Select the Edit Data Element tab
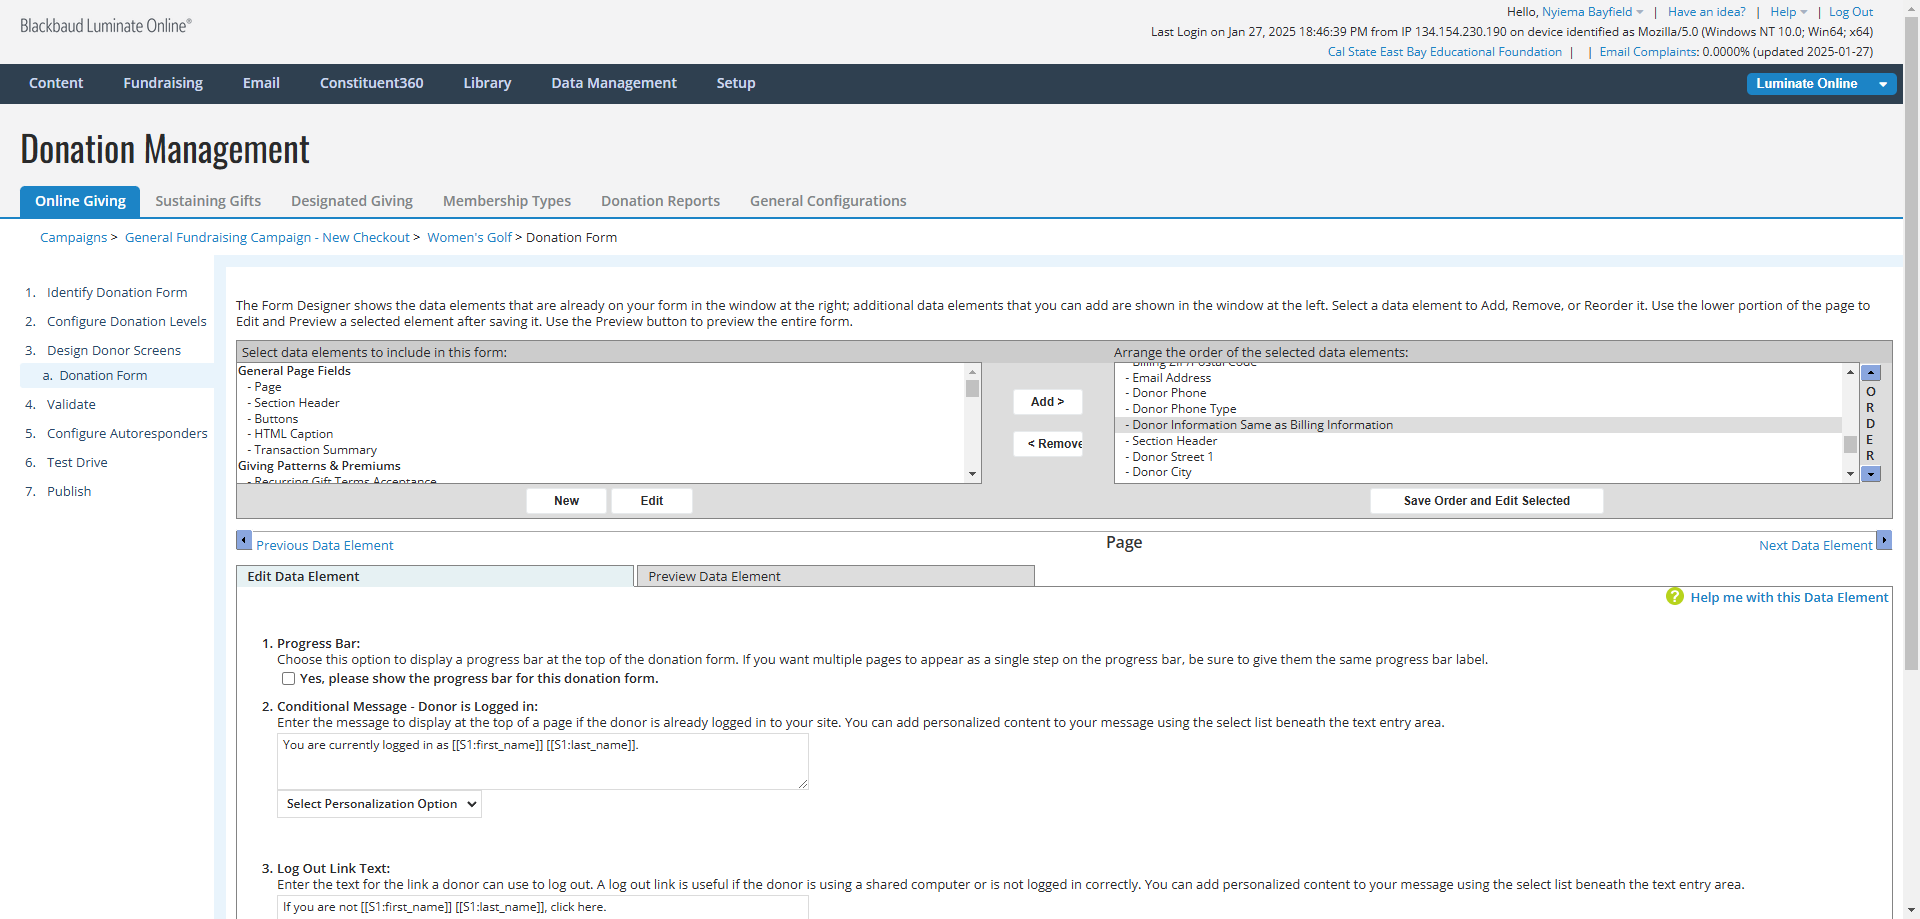 pos(435,577)
